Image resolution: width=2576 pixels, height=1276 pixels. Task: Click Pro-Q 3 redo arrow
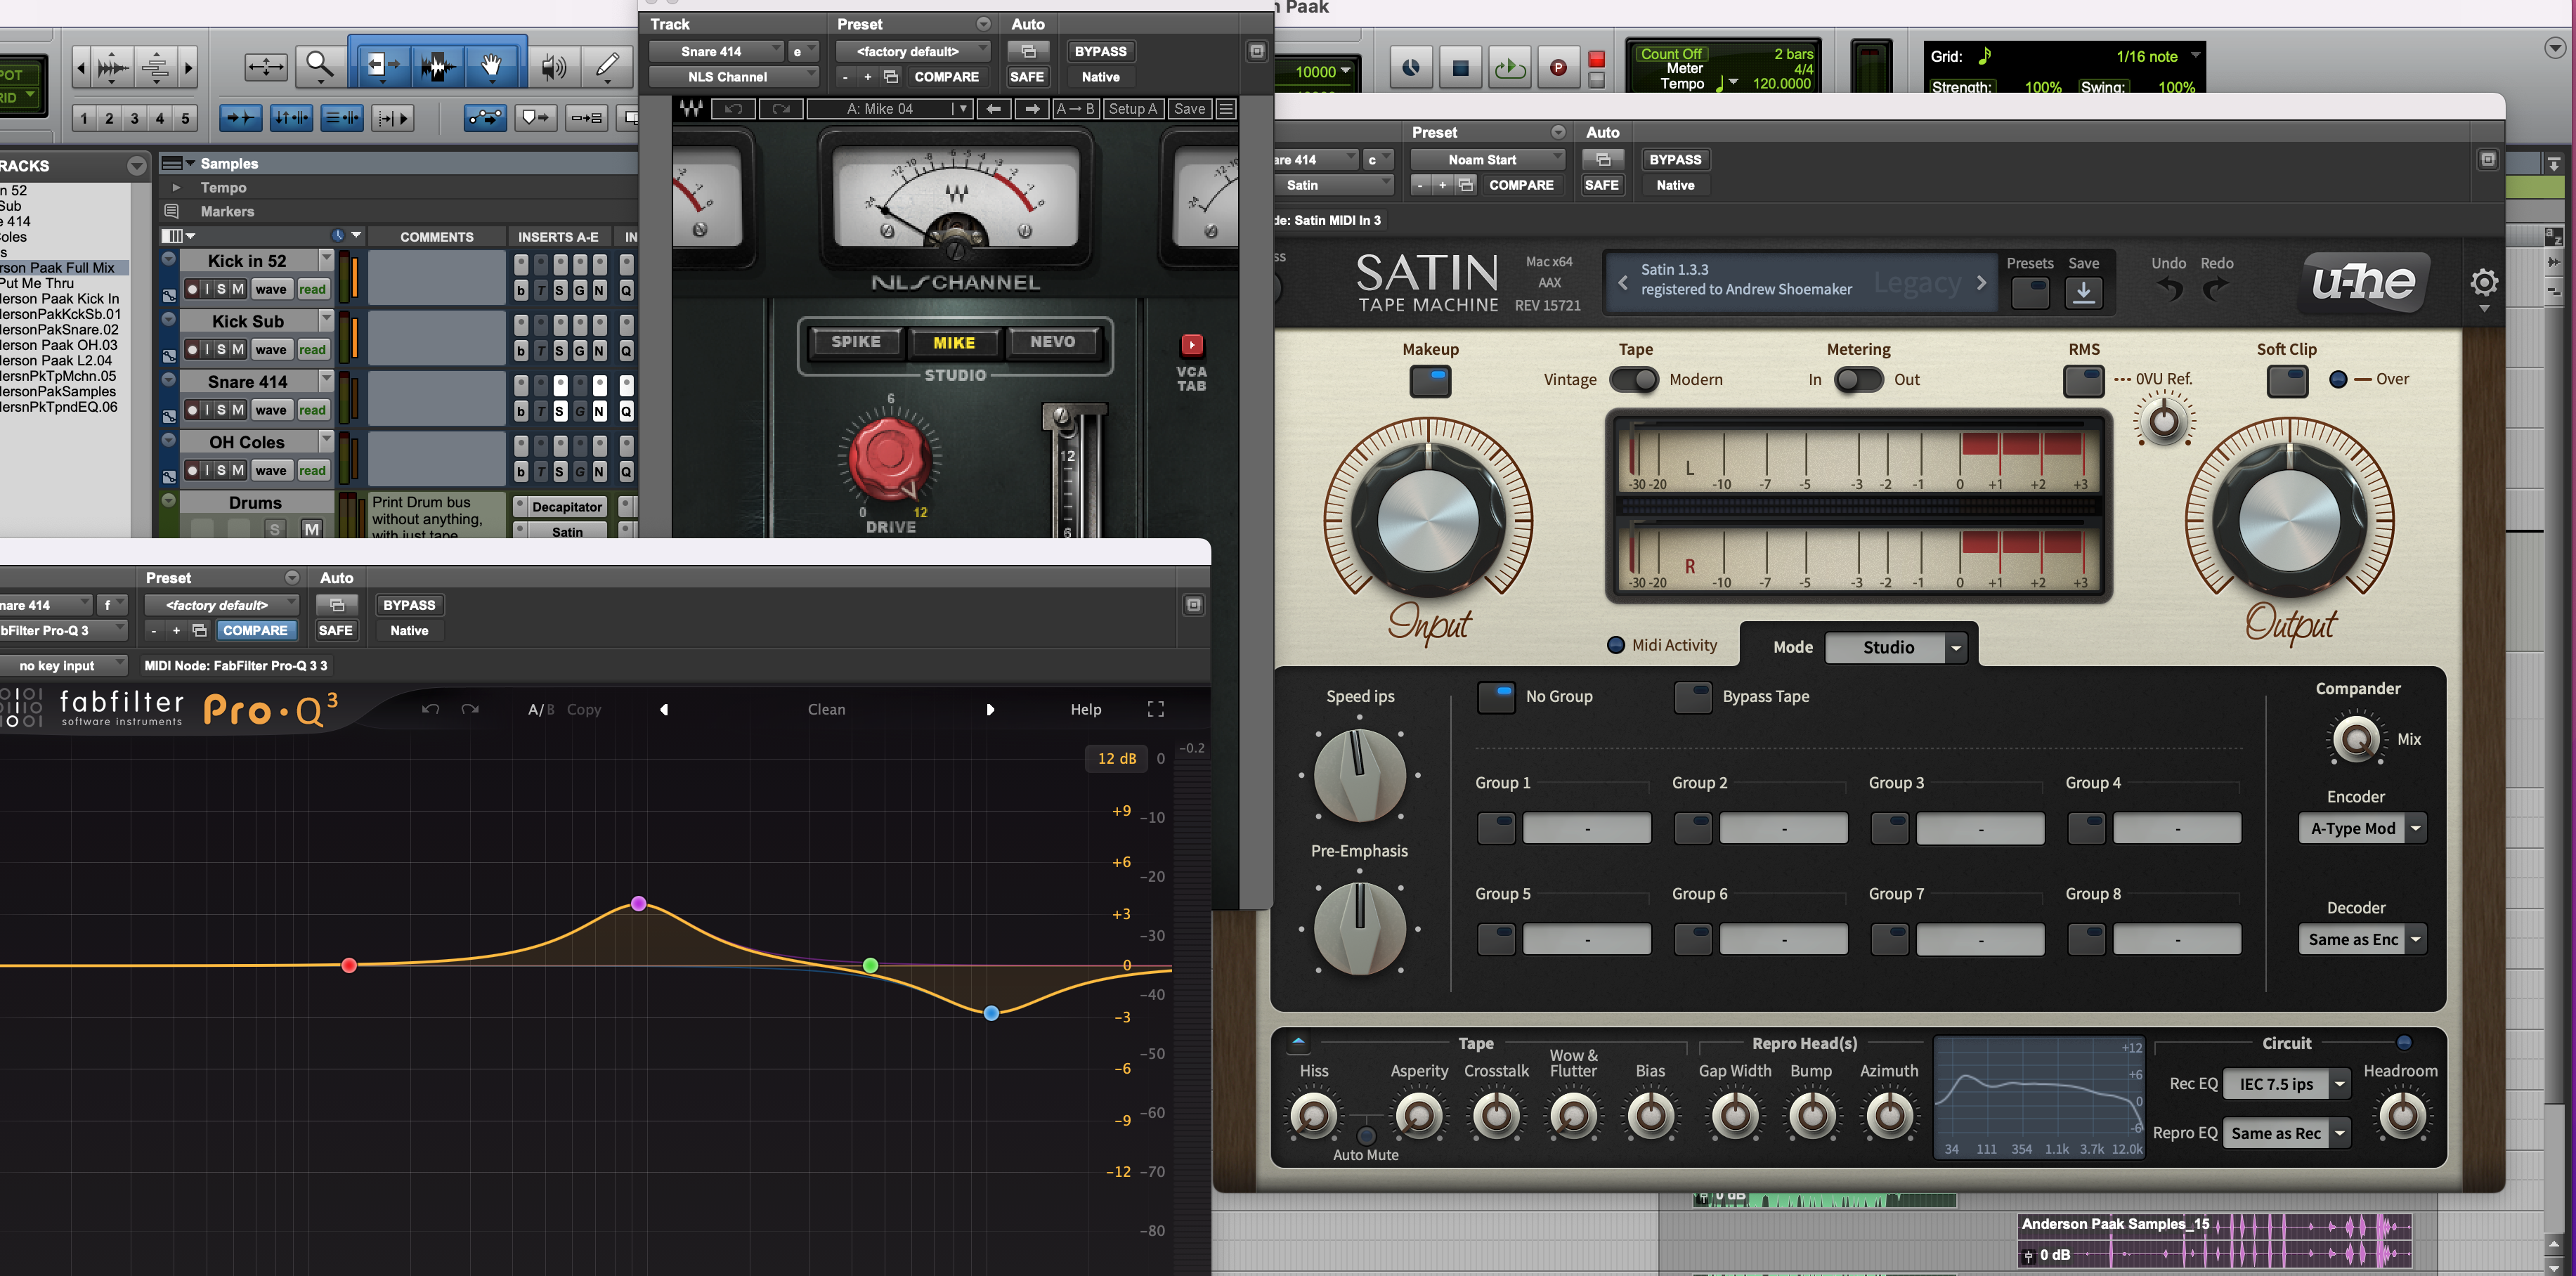tap(470, 709)
